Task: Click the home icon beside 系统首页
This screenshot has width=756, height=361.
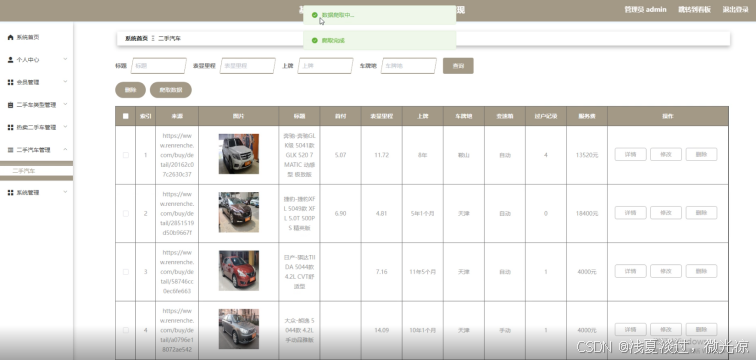Action: click(10, 37)
